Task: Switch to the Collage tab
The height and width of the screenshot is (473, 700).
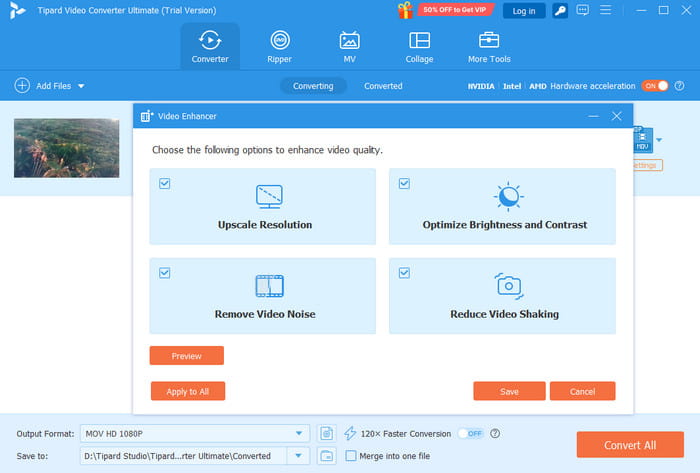Action: 419,46
